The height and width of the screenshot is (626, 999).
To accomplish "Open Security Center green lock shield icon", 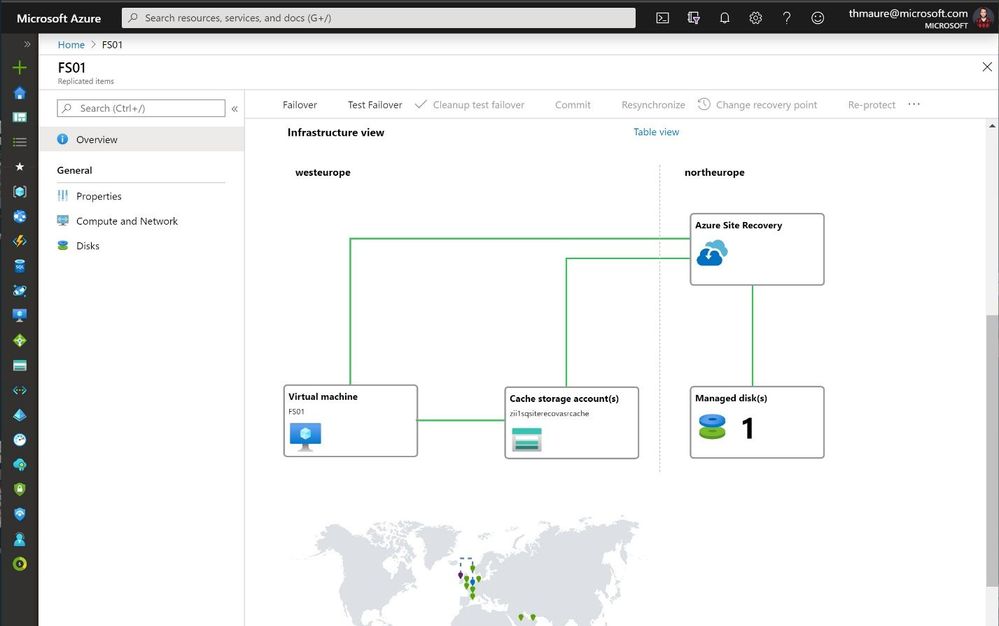I will pos(20,489).
